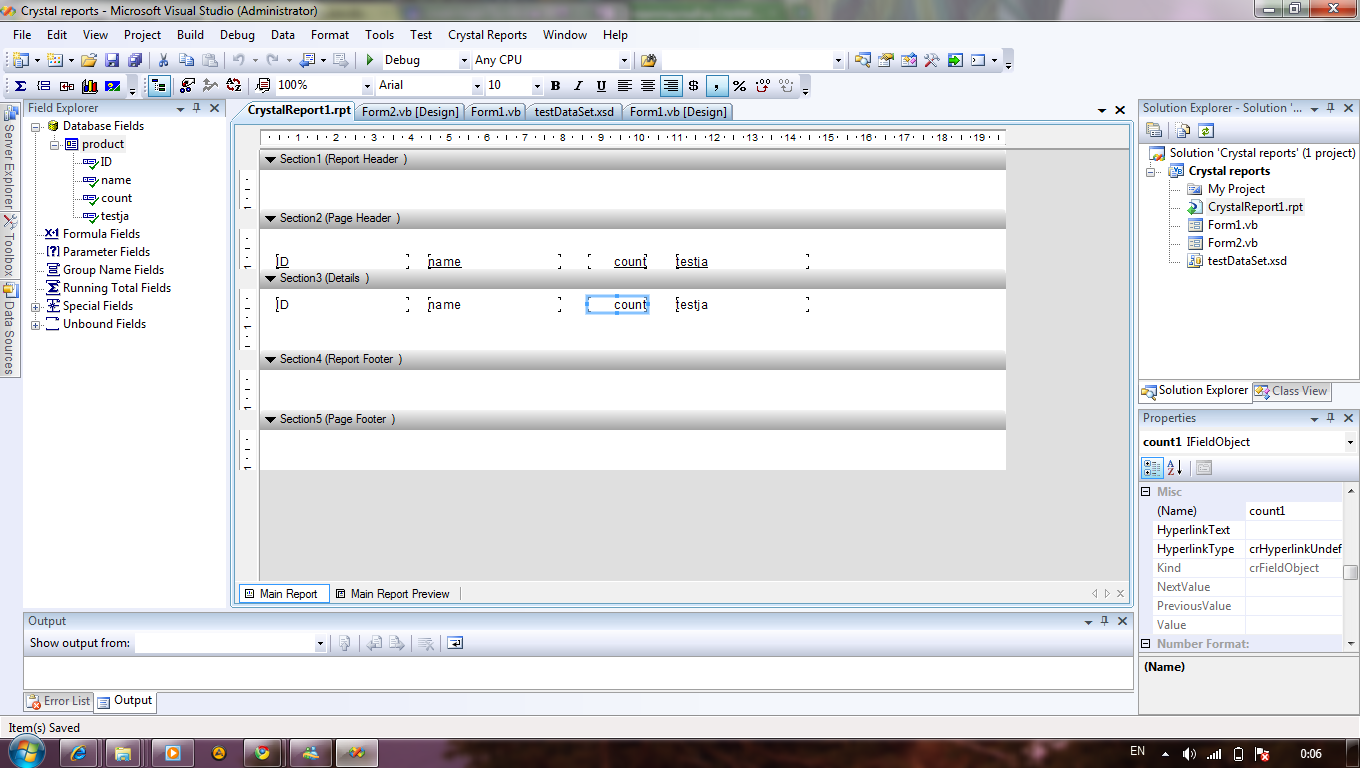Image resolution: width=1360 pixels, height=768 pixels.
Task: Click Show All Files in Solution Explorer
Action: click(x=1183, y=130)
